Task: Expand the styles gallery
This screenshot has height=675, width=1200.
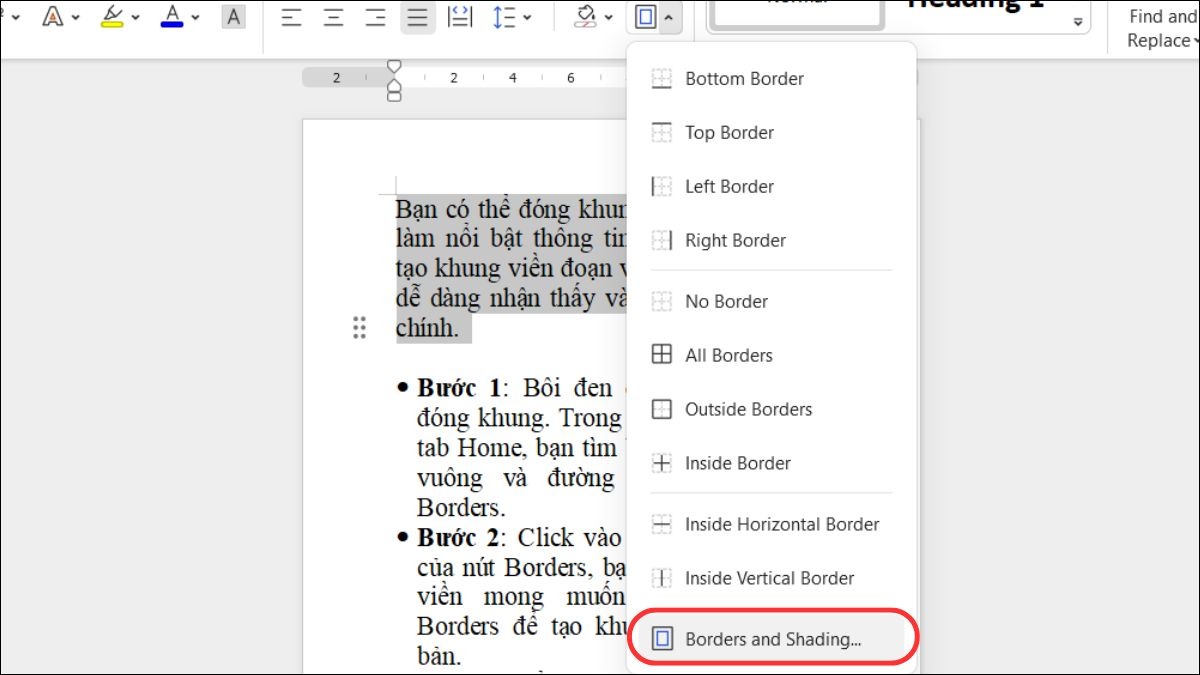Action: [x=1078, y=22]
